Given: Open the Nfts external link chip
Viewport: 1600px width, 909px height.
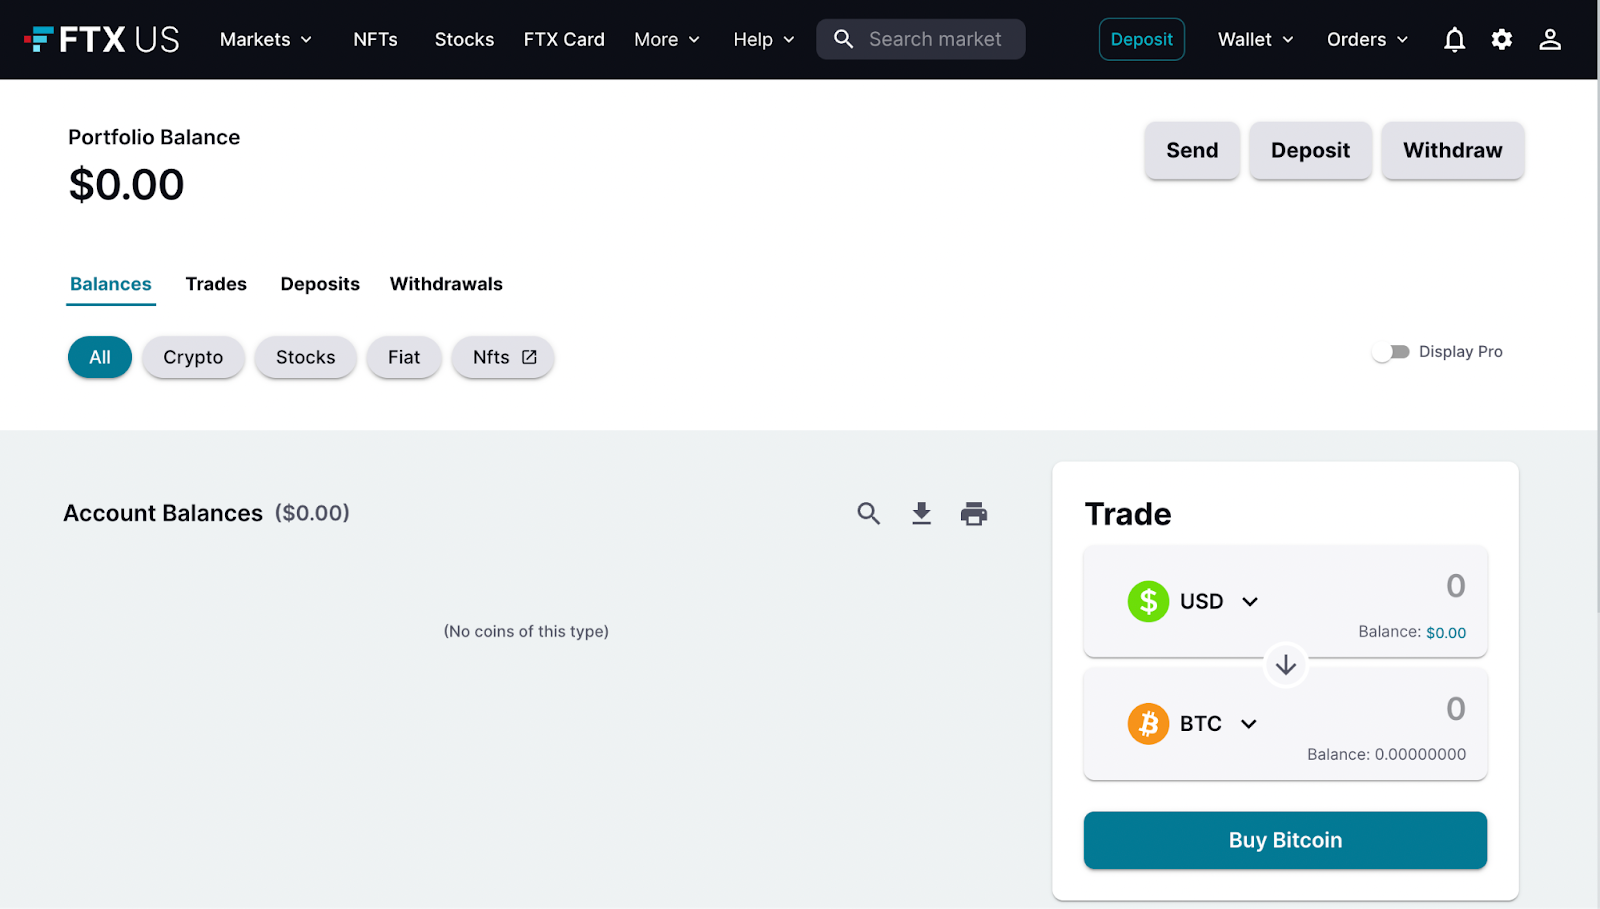Looking at the screenshot, I should (x=503, y=357).
